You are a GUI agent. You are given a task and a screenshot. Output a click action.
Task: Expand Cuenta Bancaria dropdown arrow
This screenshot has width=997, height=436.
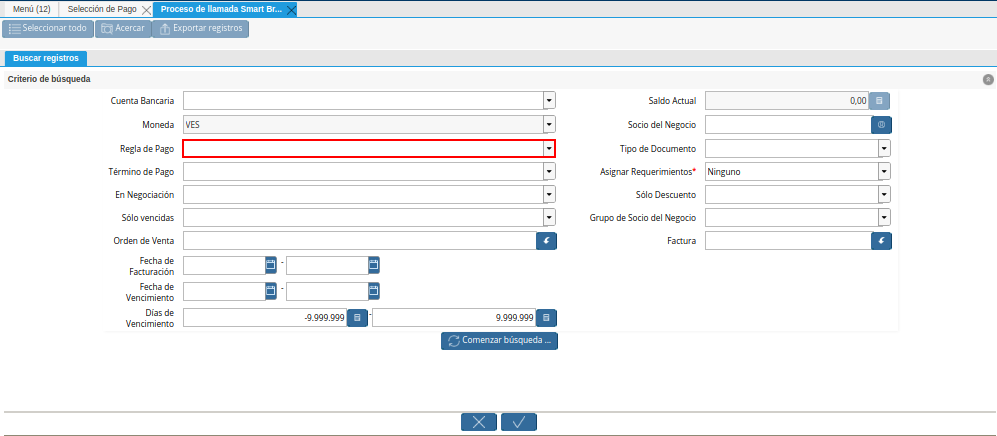point(549,101)
